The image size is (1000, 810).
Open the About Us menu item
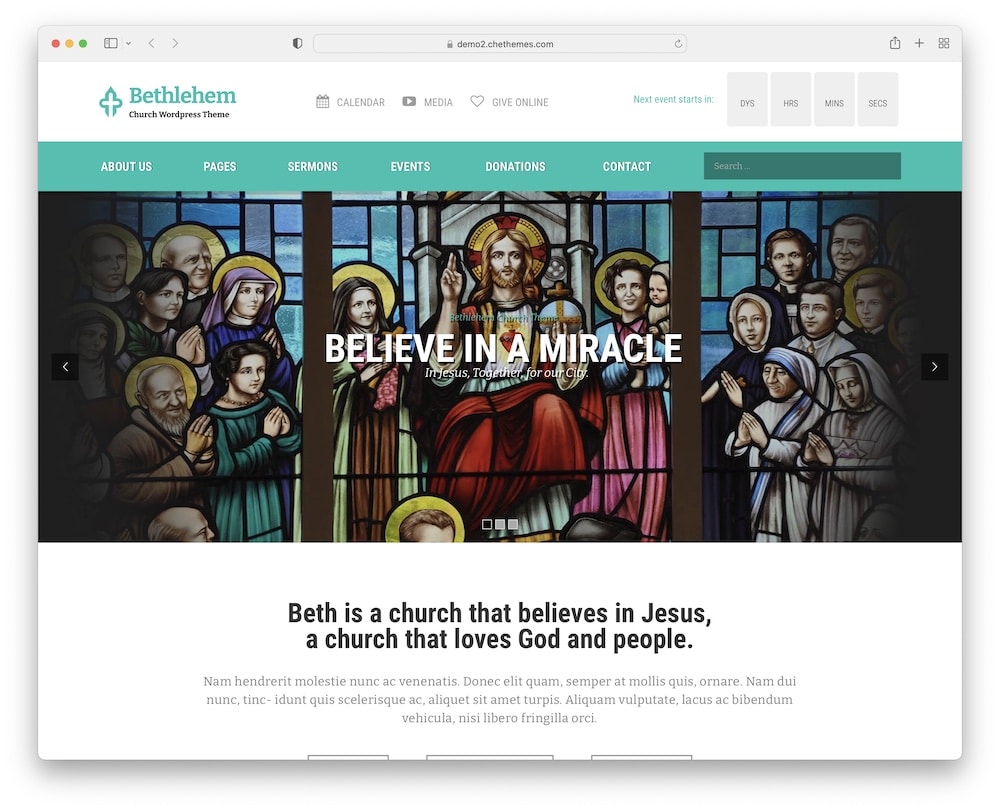coord(126,166)
